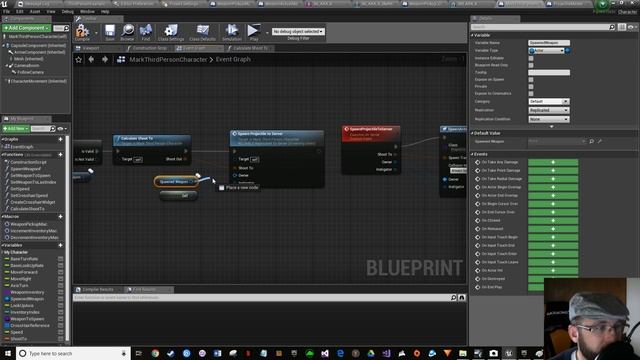
Task: Add new variable with Variables plus icon
Action: [x=60, y=245]
